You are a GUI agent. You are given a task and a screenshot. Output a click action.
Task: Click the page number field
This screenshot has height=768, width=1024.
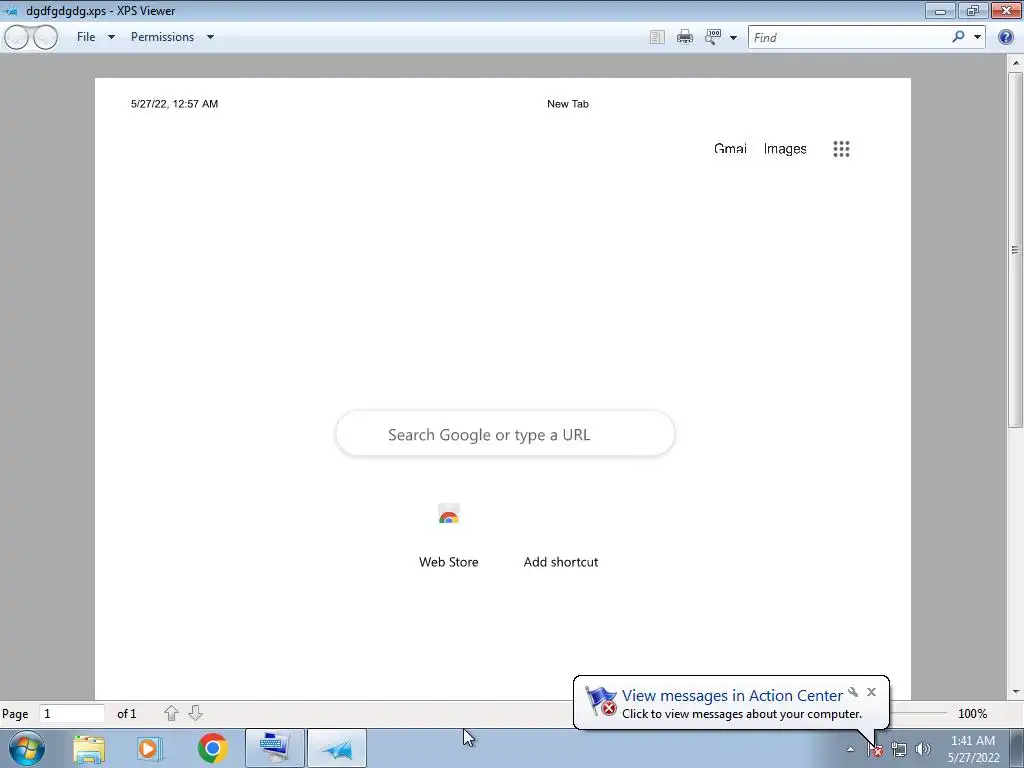click(72, 714)
